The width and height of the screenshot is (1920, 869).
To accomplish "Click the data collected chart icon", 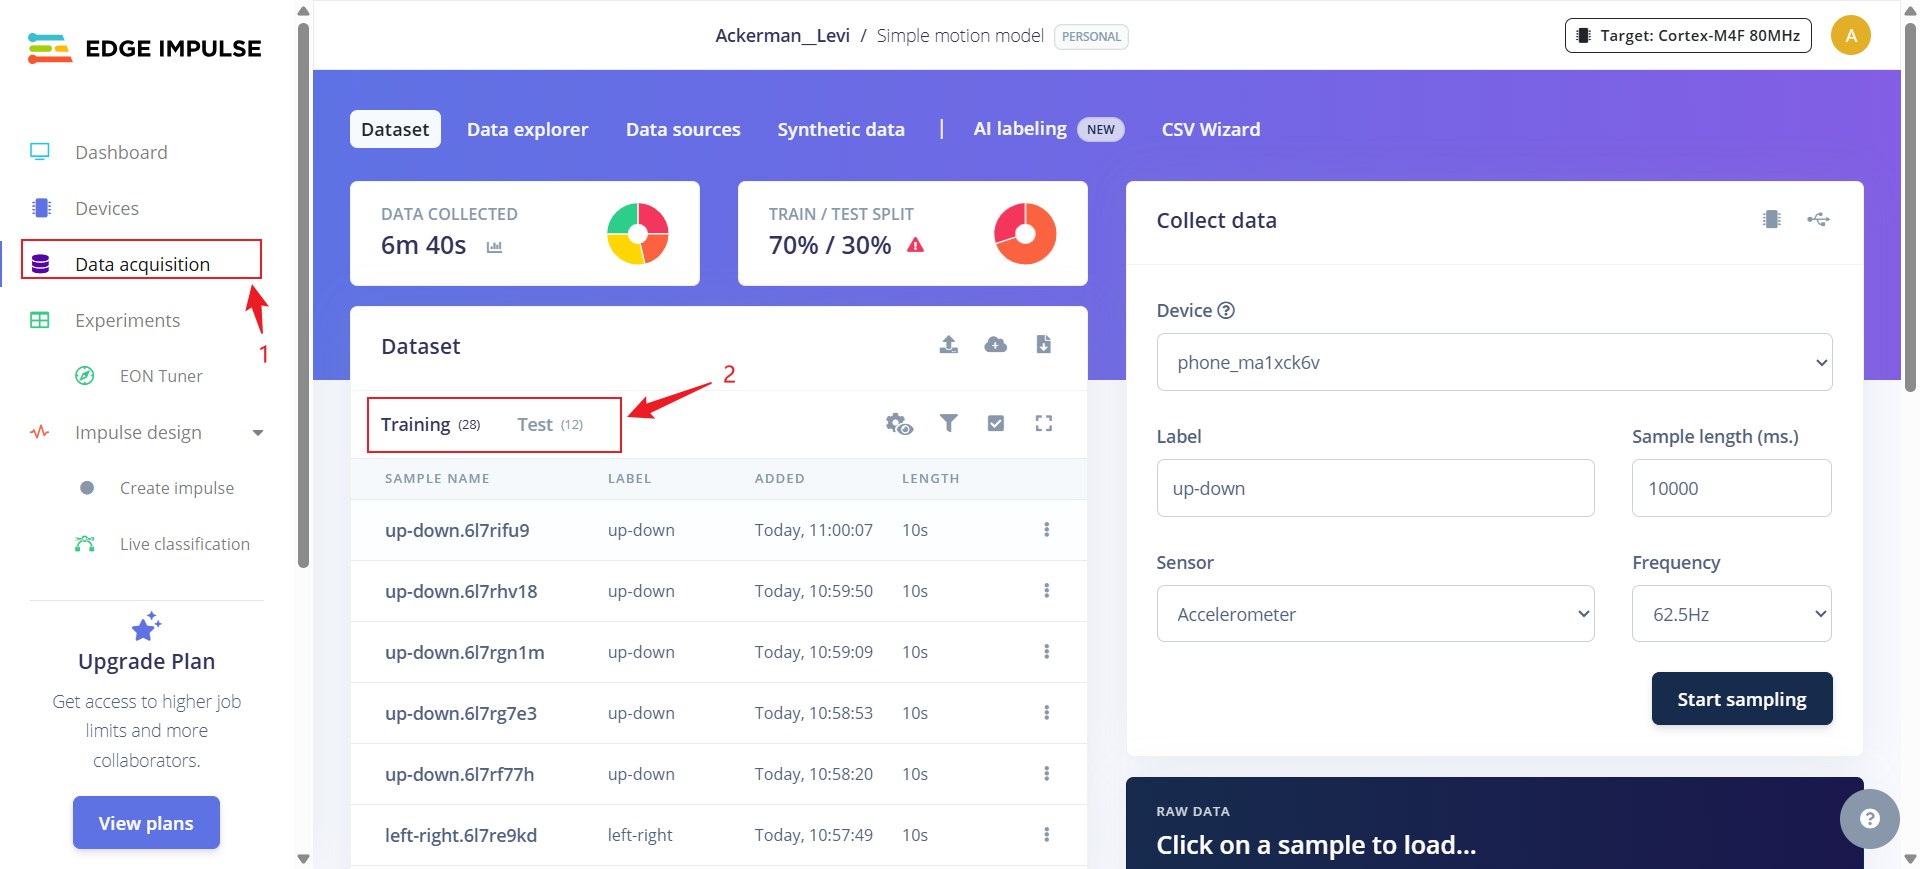I will tap(494, 247).
